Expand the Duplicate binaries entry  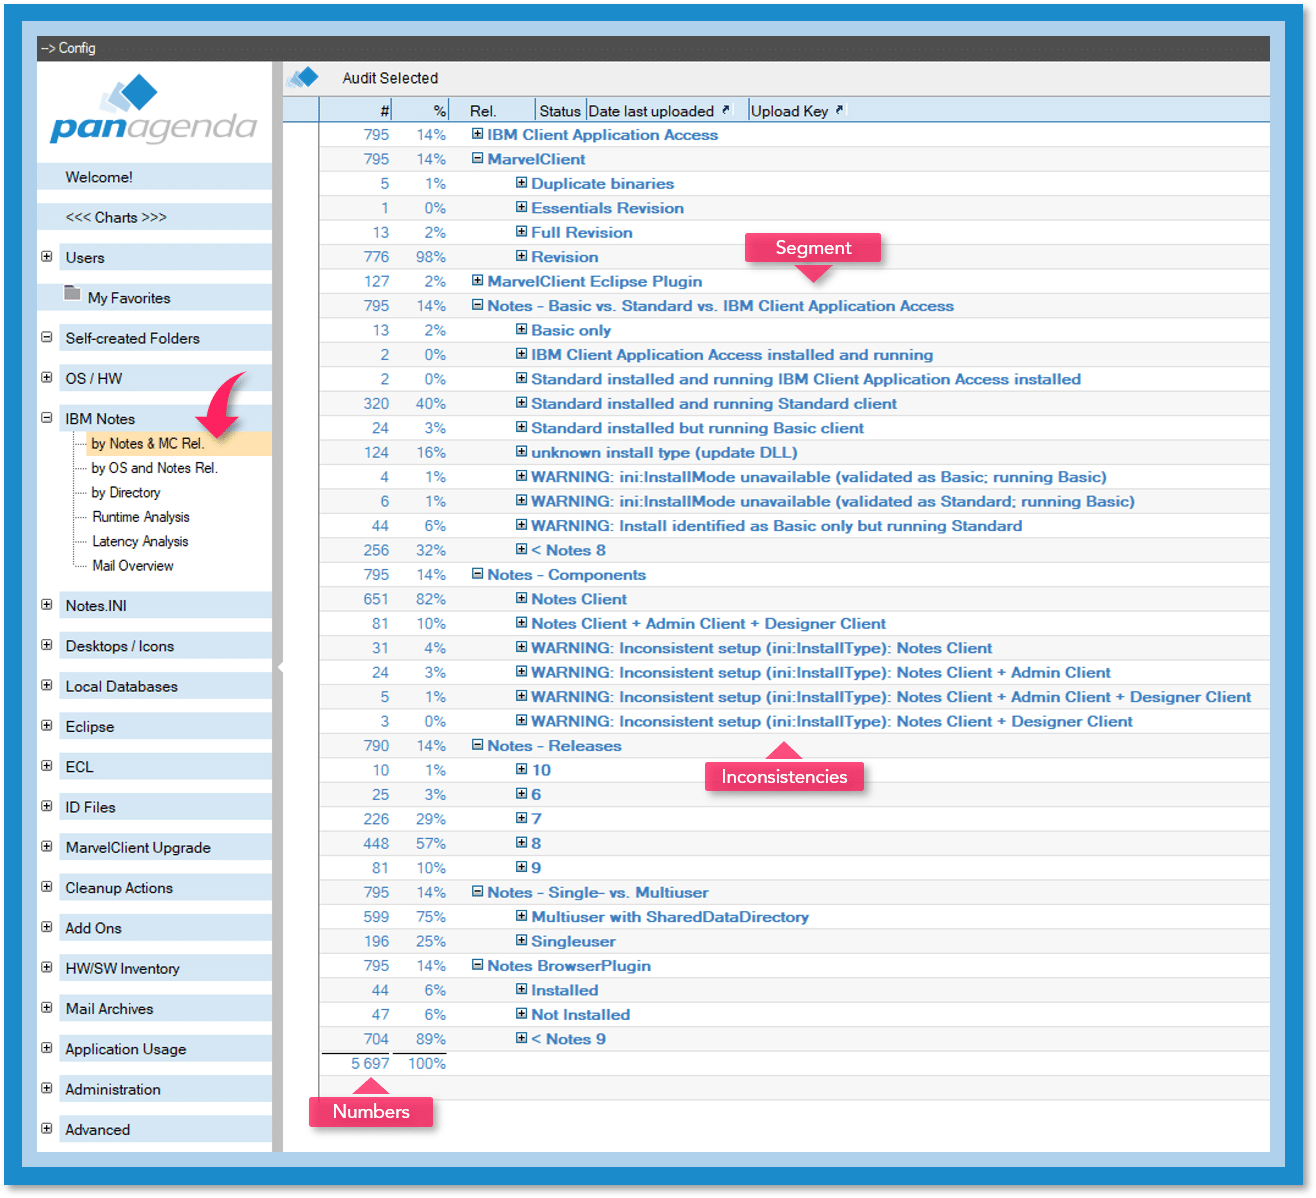521,183
